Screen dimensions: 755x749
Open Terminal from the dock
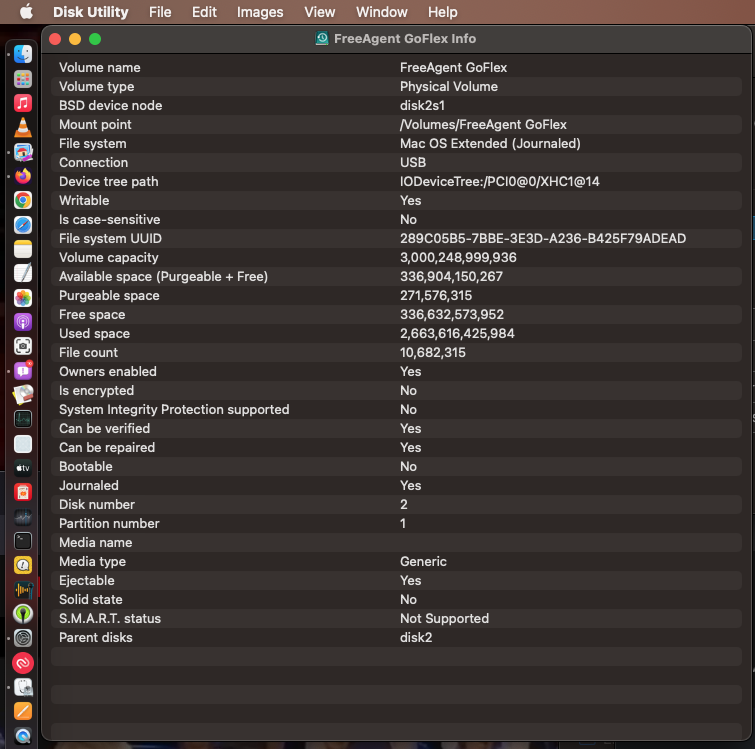[23, 541]
